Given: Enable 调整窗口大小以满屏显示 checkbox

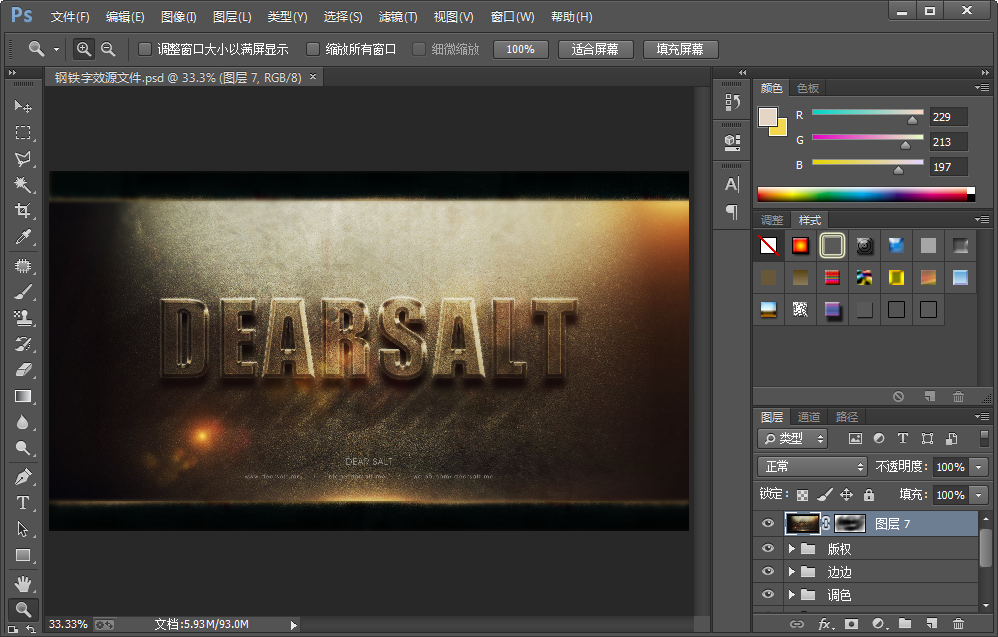Looking at the screenshot, I should (145, 49).
